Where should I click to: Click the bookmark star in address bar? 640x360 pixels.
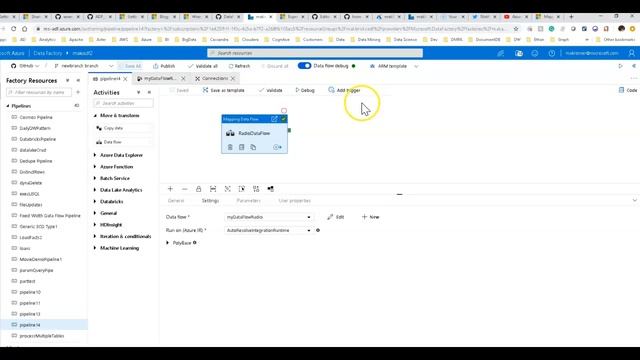click(516, 29)
